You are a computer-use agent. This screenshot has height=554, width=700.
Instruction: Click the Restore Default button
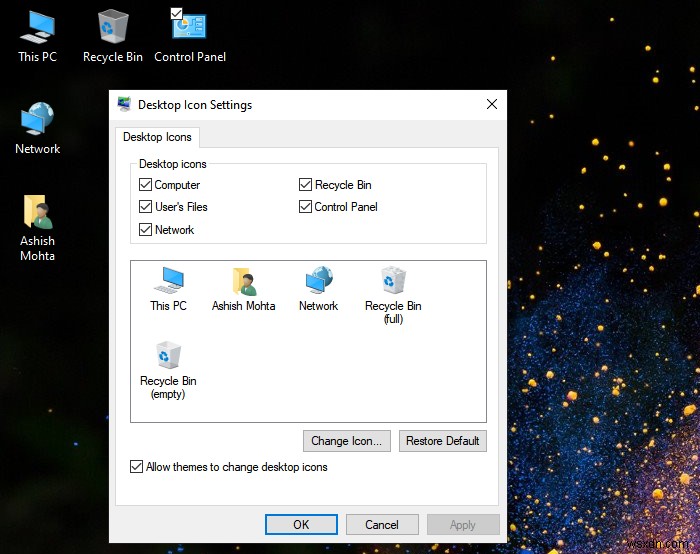coord(443,441)
